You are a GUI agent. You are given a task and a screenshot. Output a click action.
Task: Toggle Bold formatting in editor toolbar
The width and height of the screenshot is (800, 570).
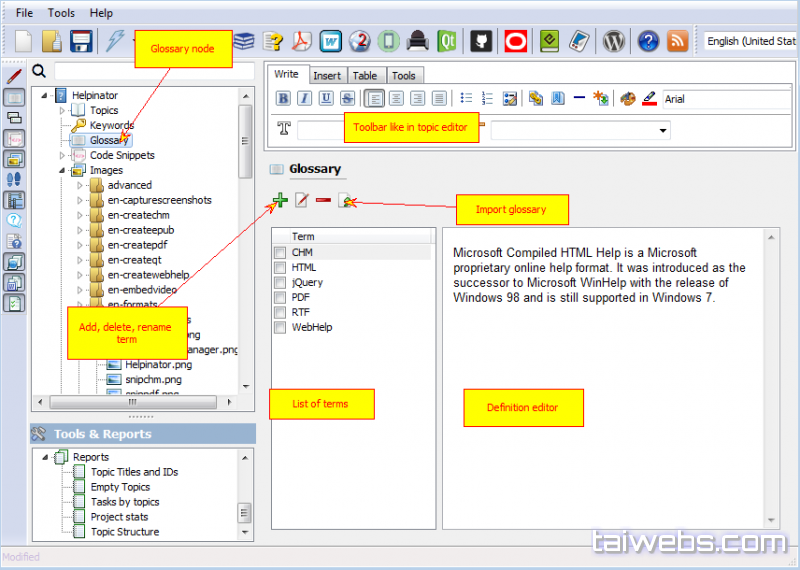[x=283, y=98]
